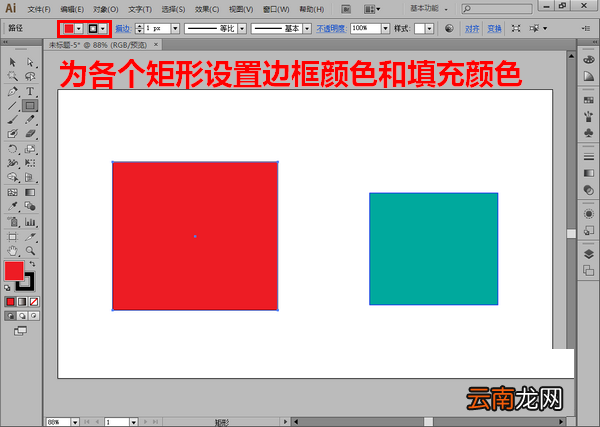This screenshot has height=427, width=600.
Task: Enable Draw Normal mode
Action: [x=10, y=316]
